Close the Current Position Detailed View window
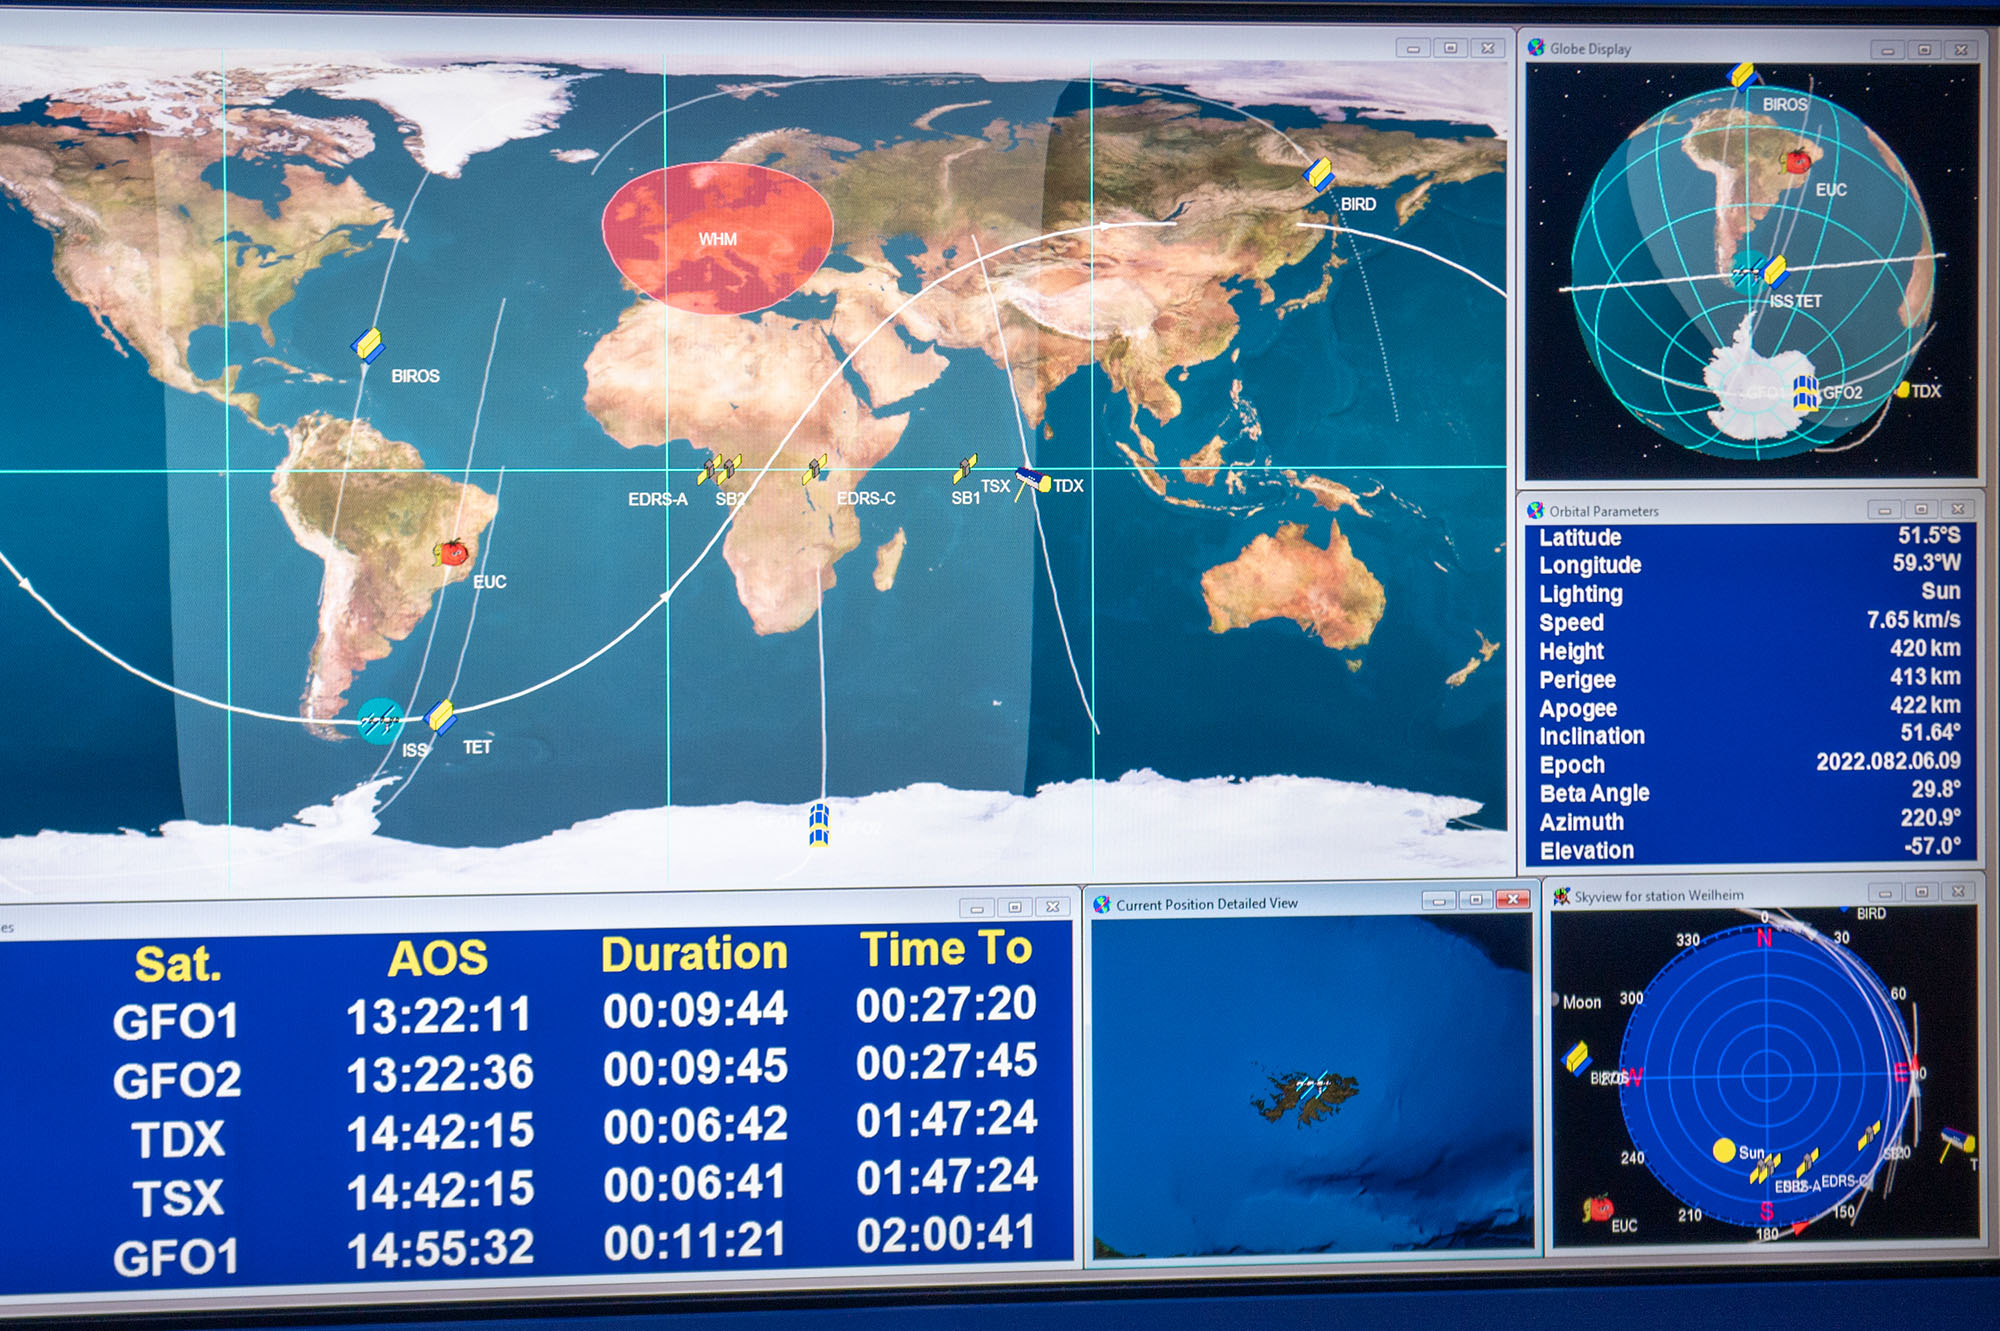 pyautogui.click(x=1513, y=900)
